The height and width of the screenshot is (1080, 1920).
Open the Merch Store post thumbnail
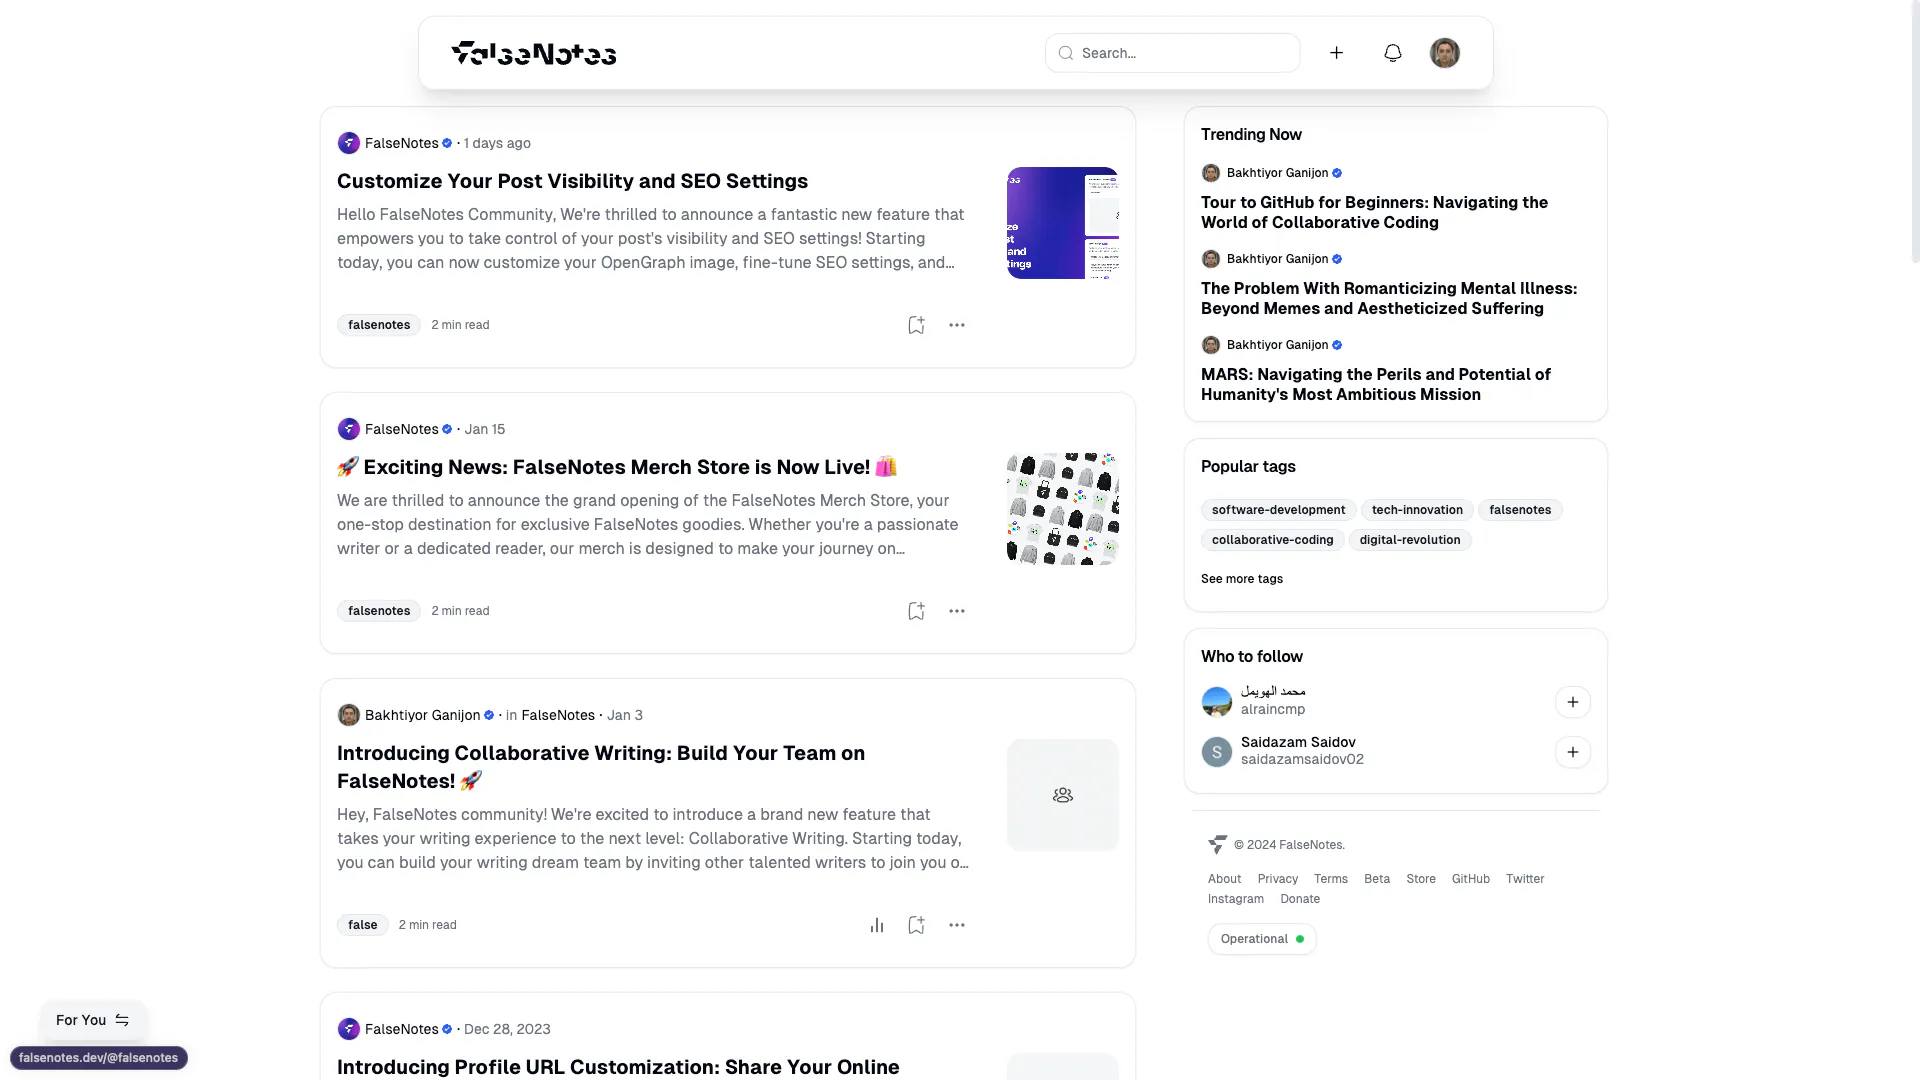1063,509
